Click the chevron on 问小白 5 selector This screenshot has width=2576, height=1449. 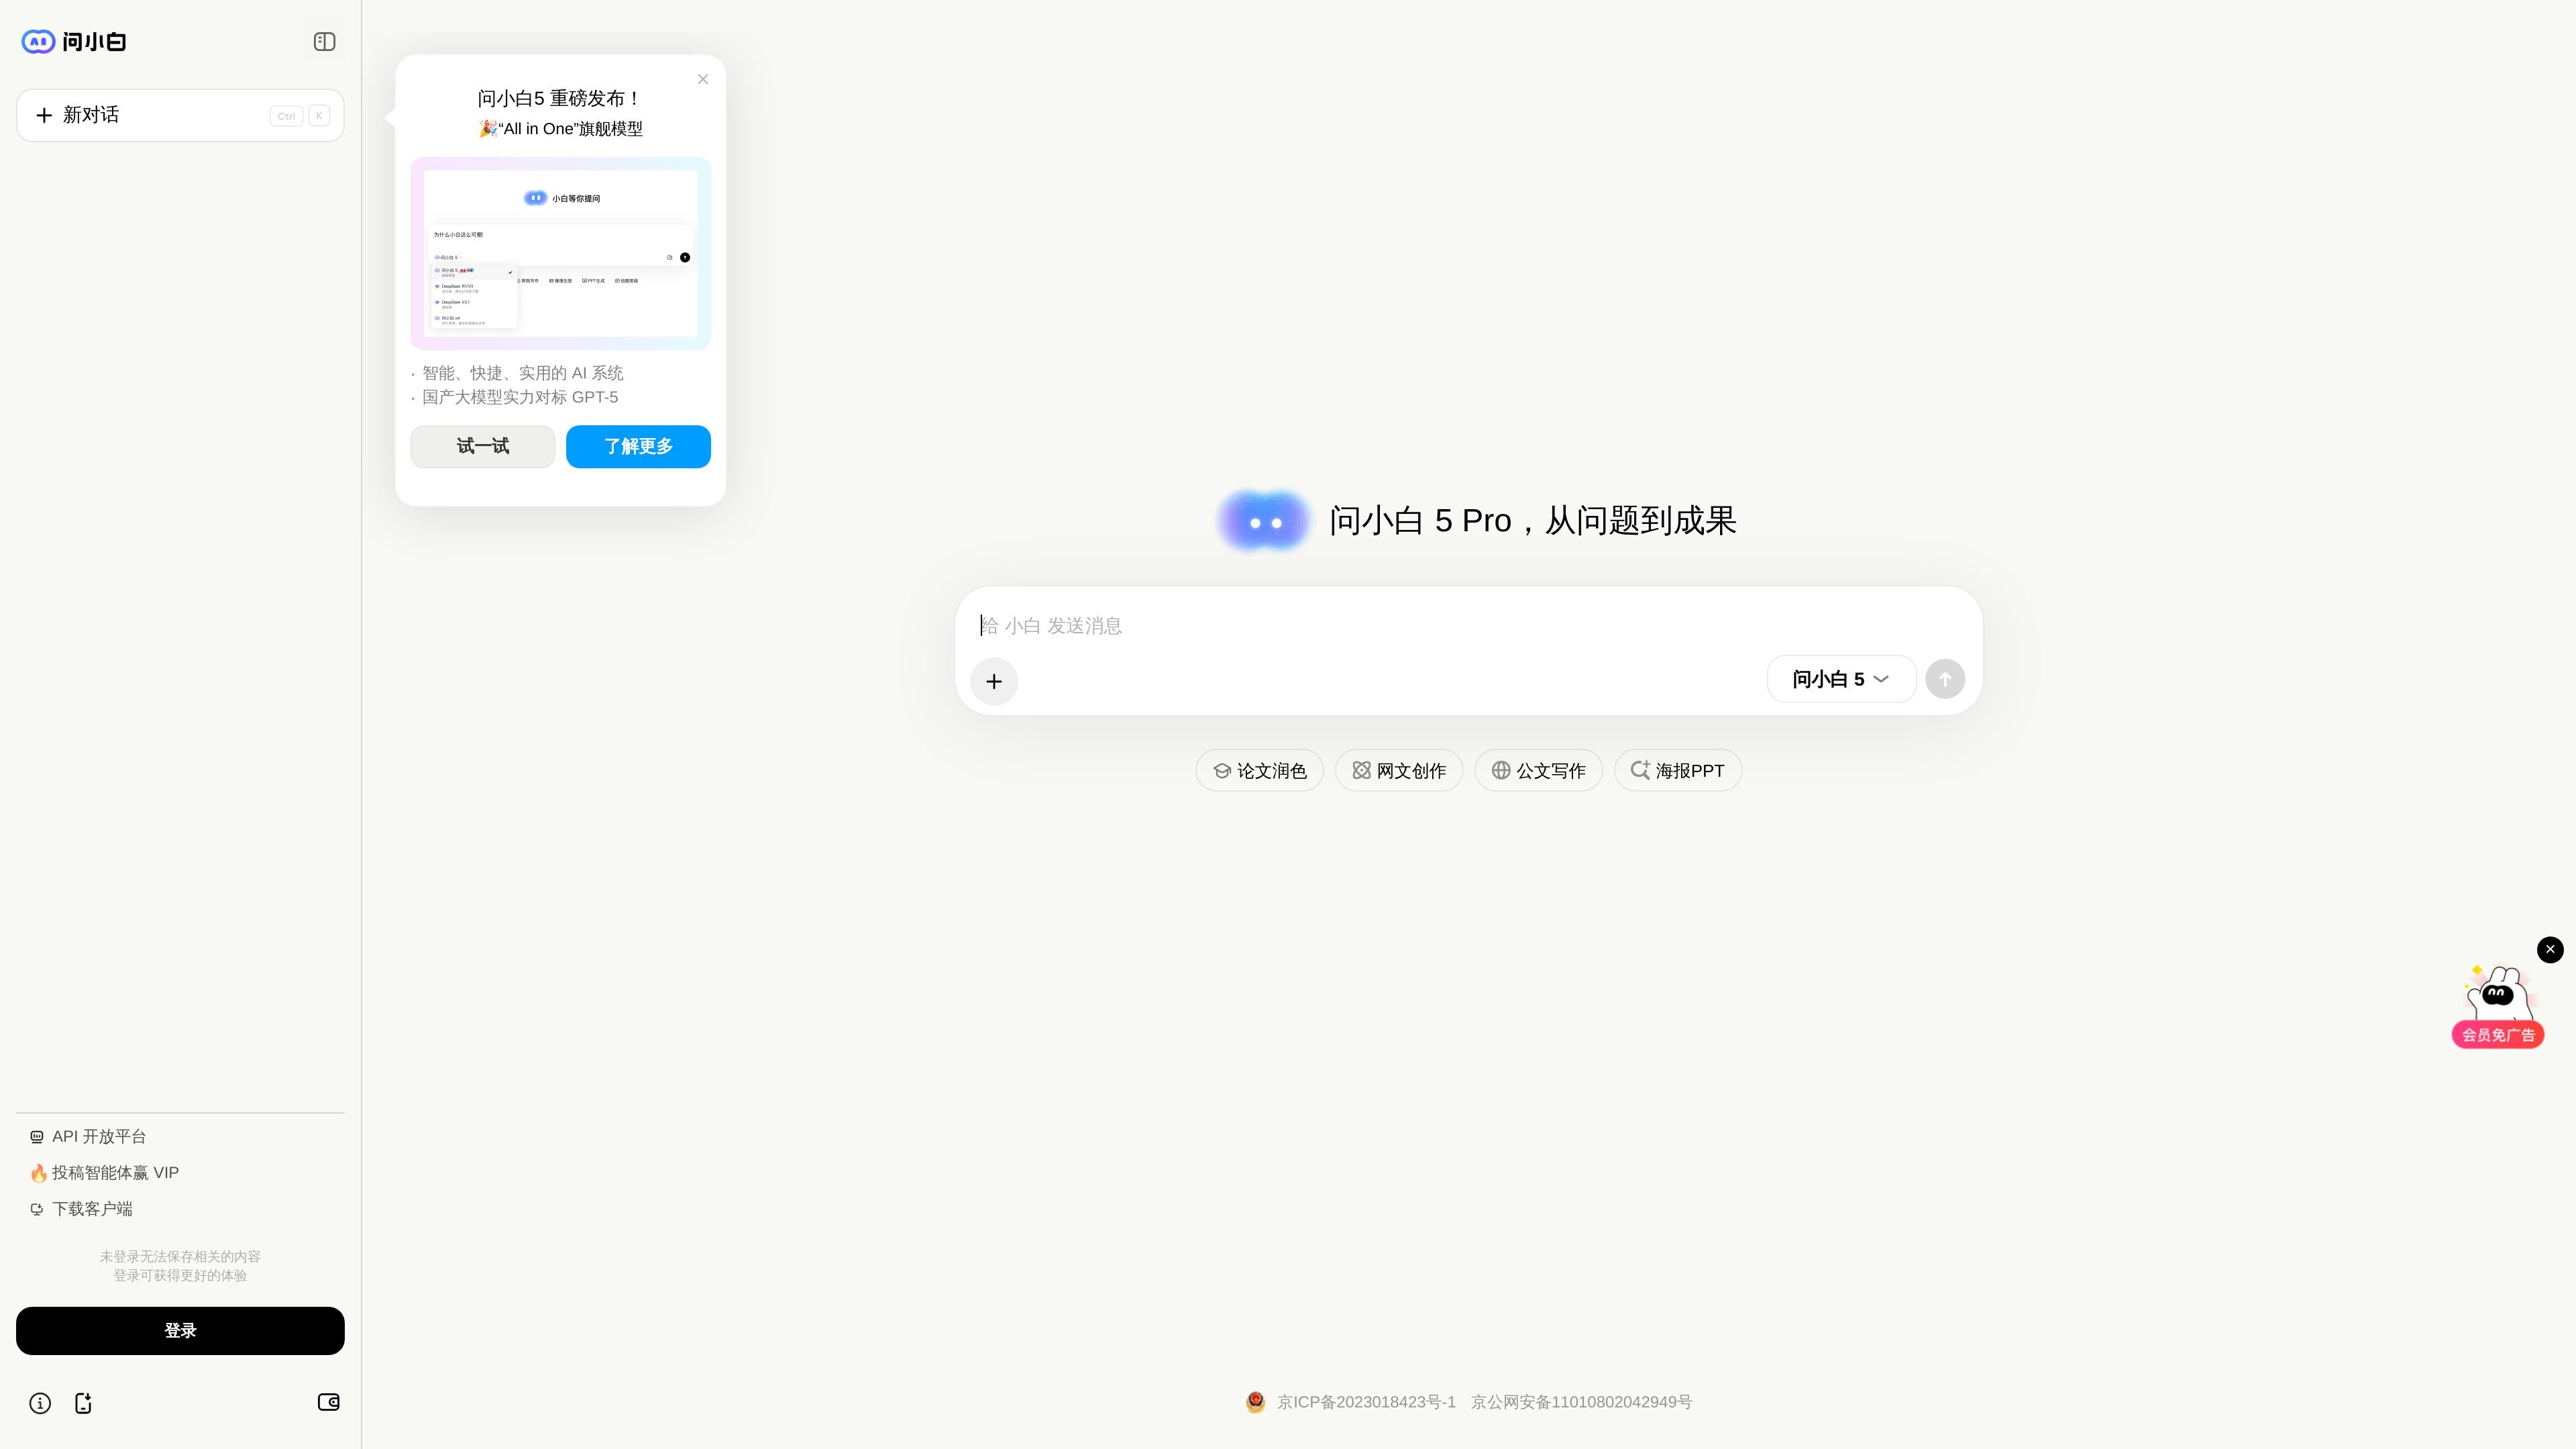pos(1881,679)
